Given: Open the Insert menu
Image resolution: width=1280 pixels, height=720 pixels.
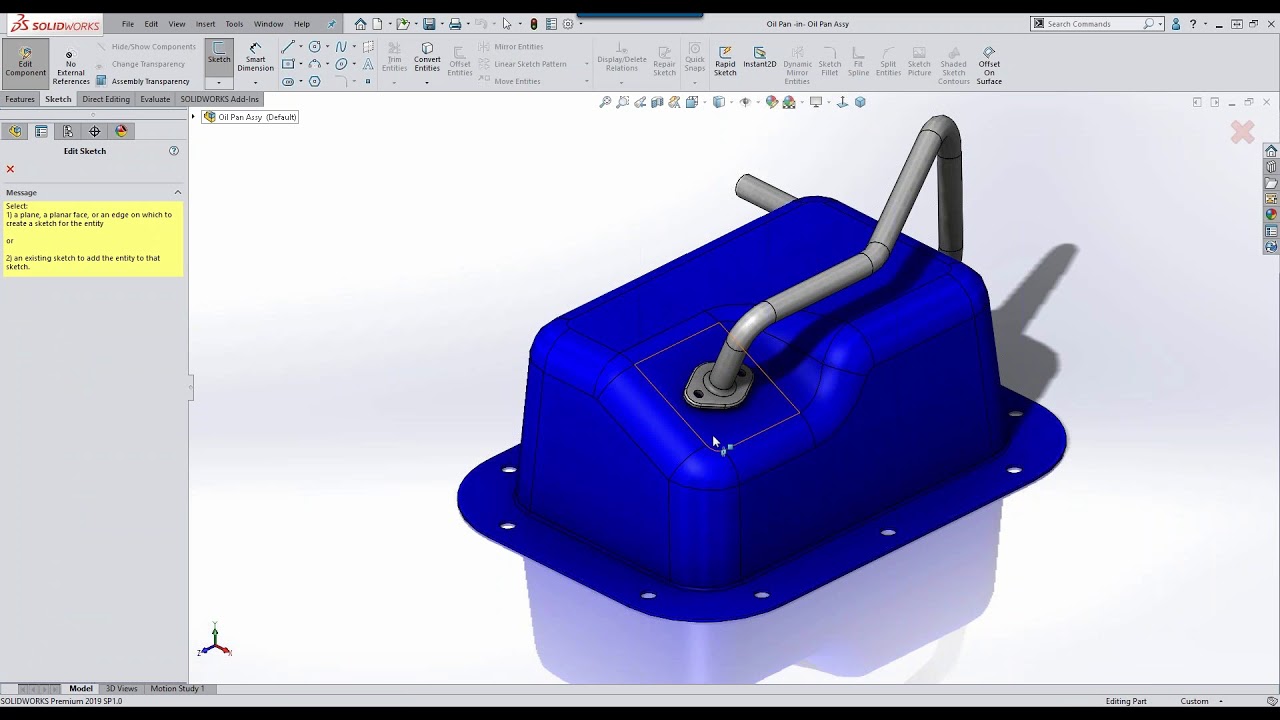Looking at the screenshot, I should click(x=205, y=24).
